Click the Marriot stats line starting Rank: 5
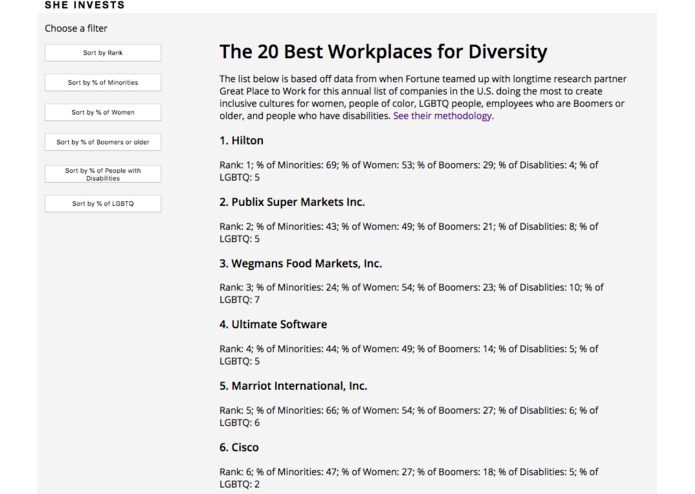 (x=409, y=416)
